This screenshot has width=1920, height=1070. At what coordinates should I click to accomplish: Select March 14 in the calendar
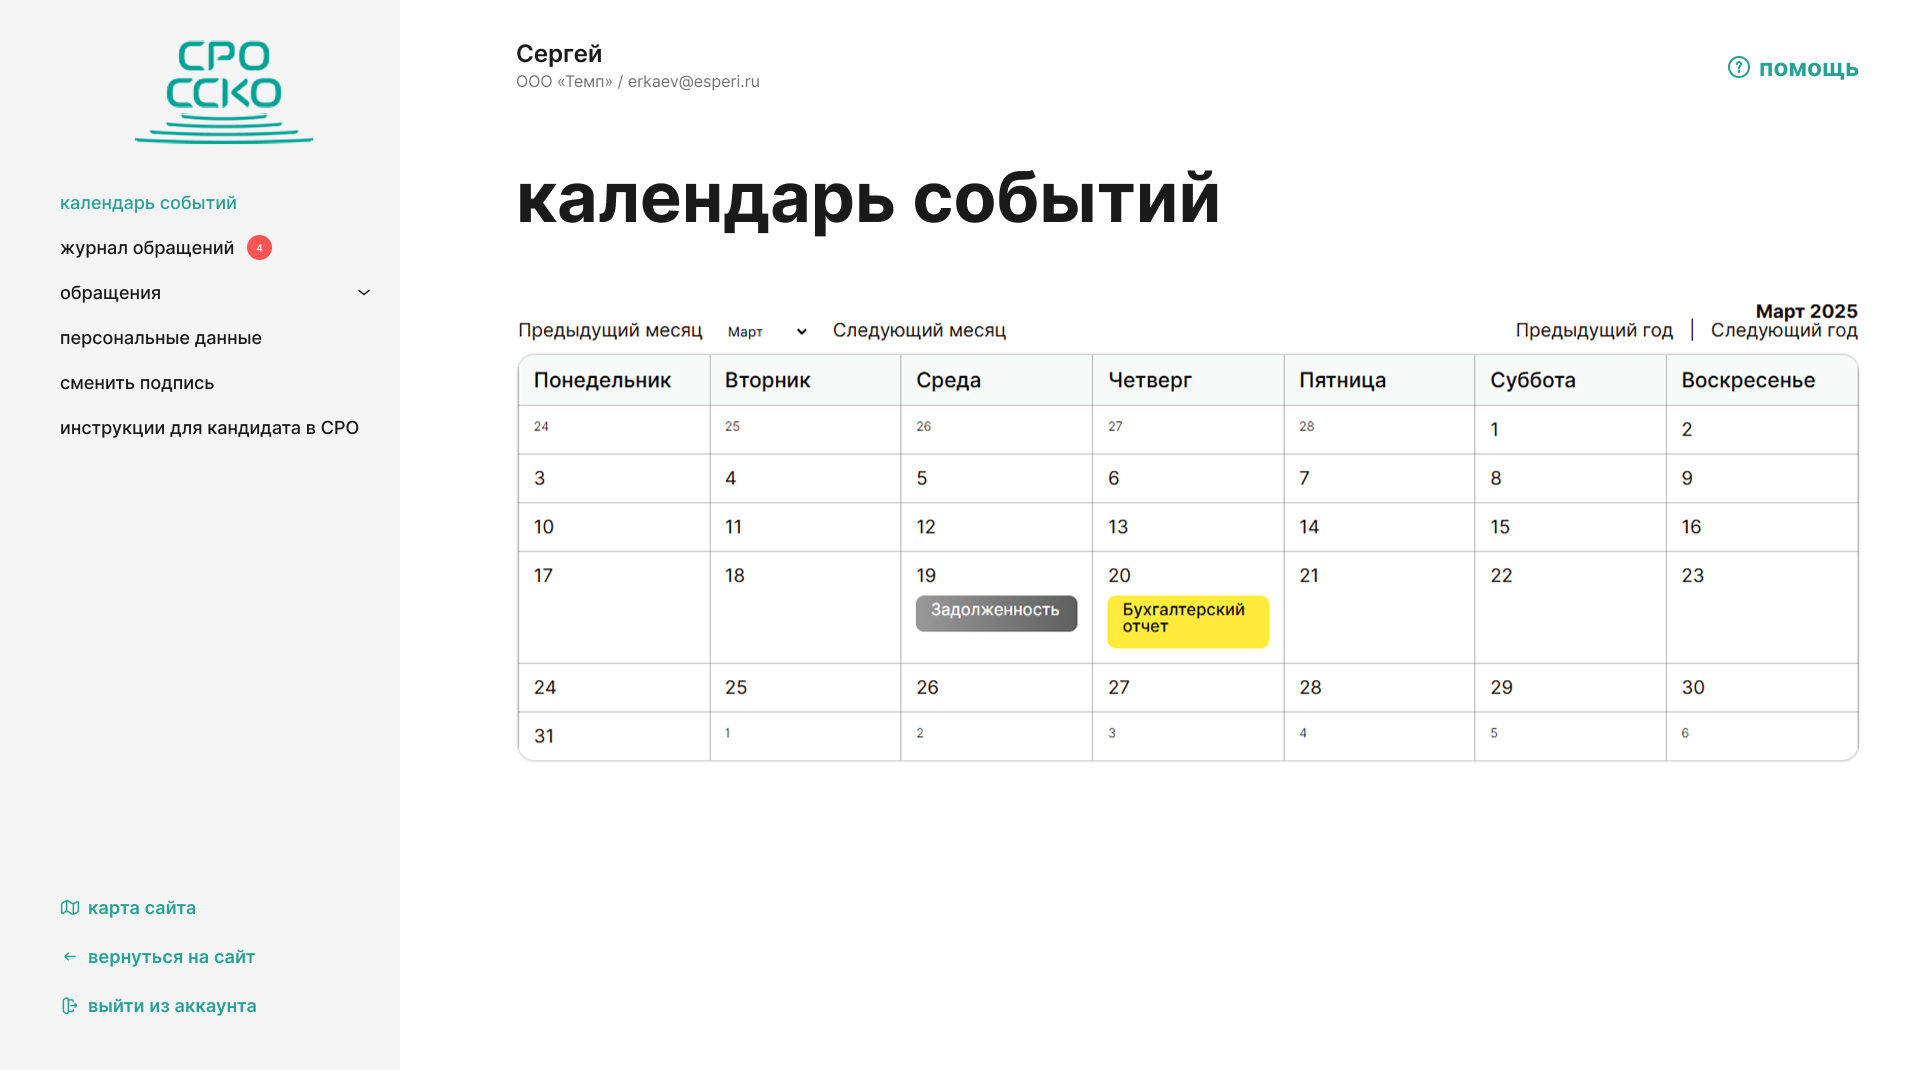[1377, 527]
